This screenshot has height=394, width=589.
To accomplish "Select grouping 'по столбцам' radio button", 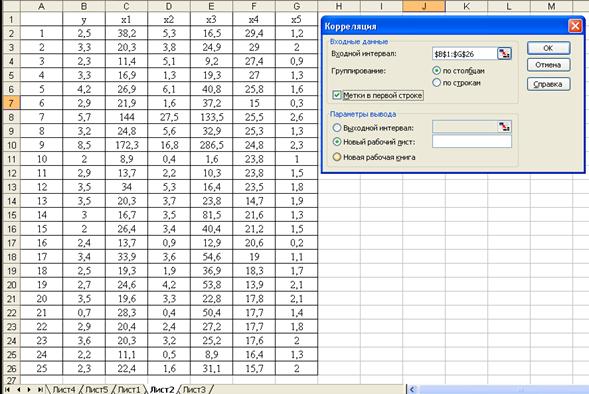I will tap(436, 70).
